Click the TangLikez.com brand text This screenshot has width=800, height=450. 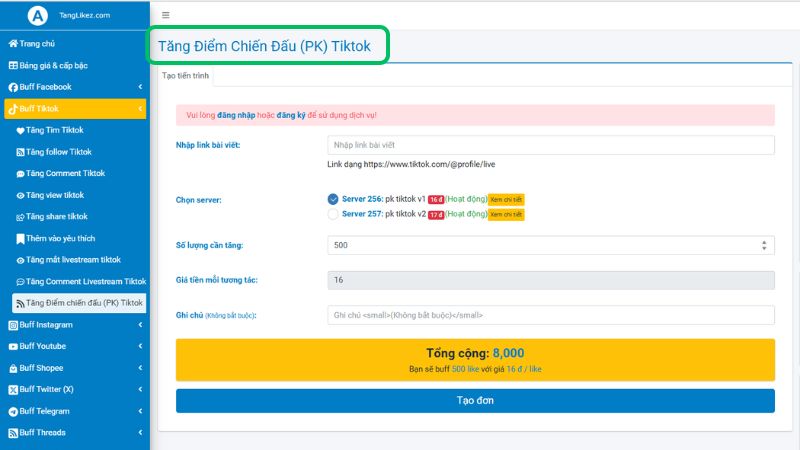point(84,15)
